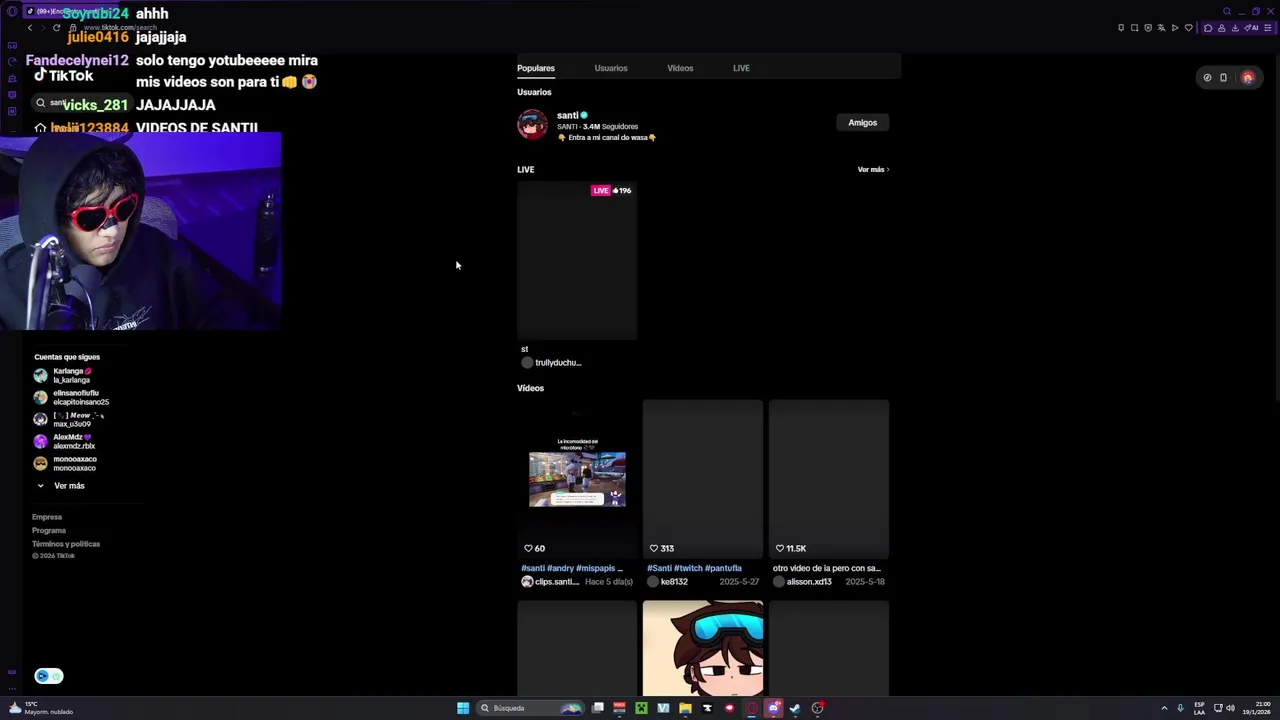Click Términos y políticas footer link
Screen dimensions: 1280x720
point(66,544)
